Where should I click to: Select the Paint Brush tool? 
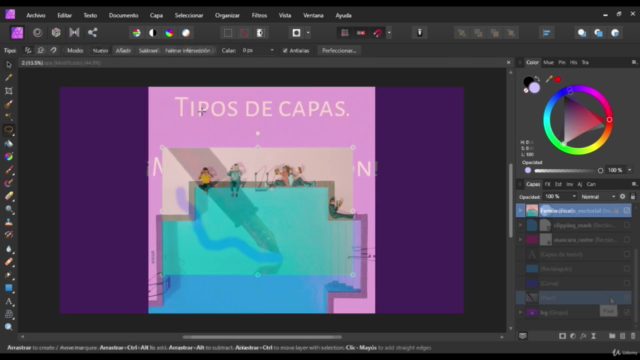point(9,170)
